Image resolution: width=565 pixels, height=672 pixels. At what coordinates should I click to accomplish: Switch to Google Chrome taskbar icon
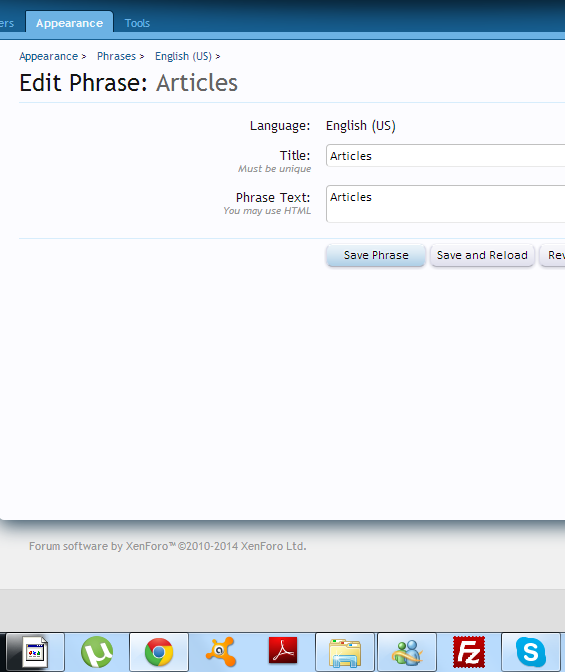(x=159, y=652)
